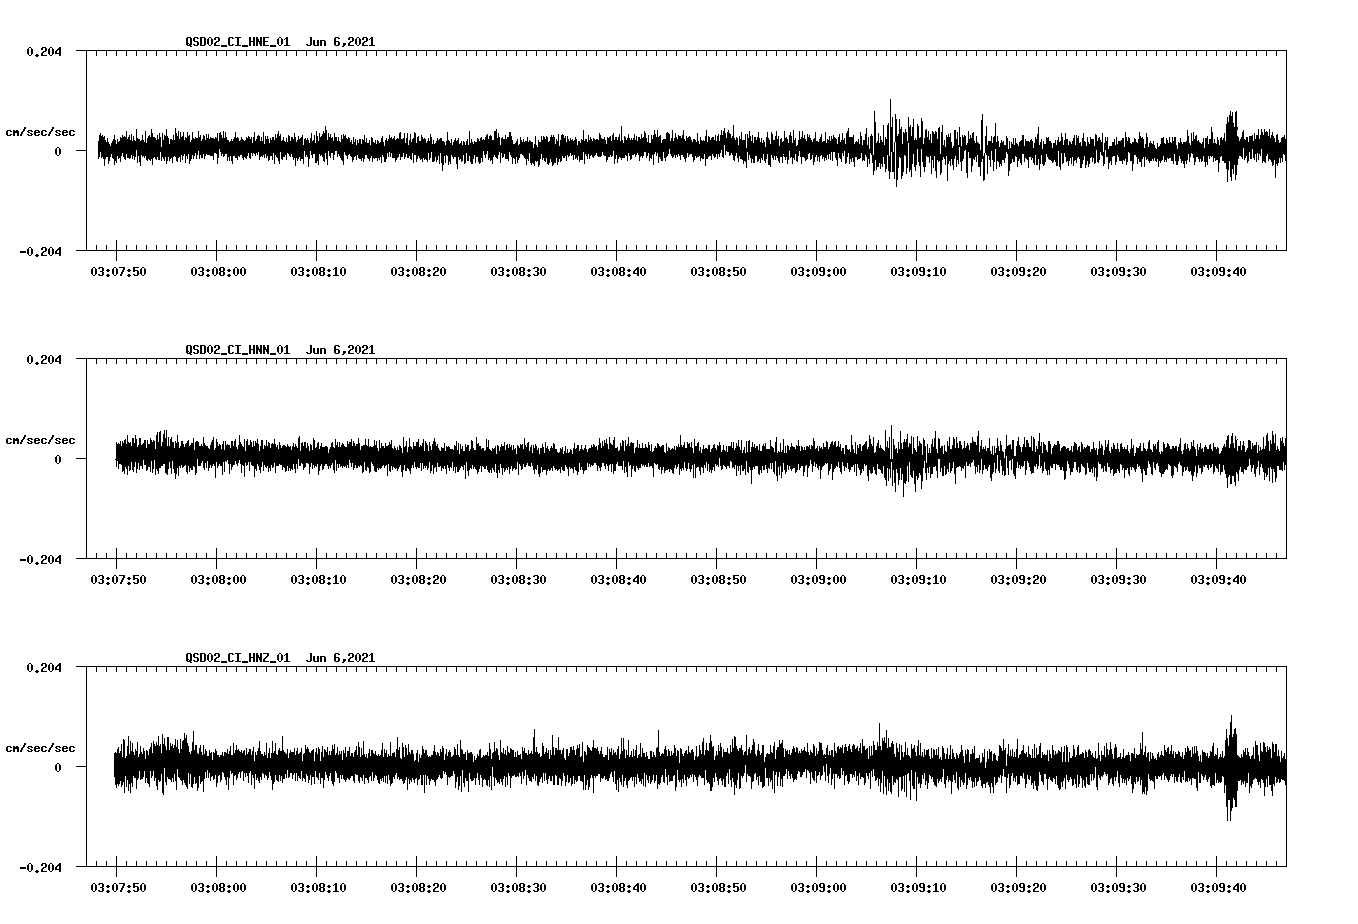The height and width of the screenshot is (924, 1358).
Task: Select 03:09:30 time label under HNZ plot
Action: [1118, 887]
